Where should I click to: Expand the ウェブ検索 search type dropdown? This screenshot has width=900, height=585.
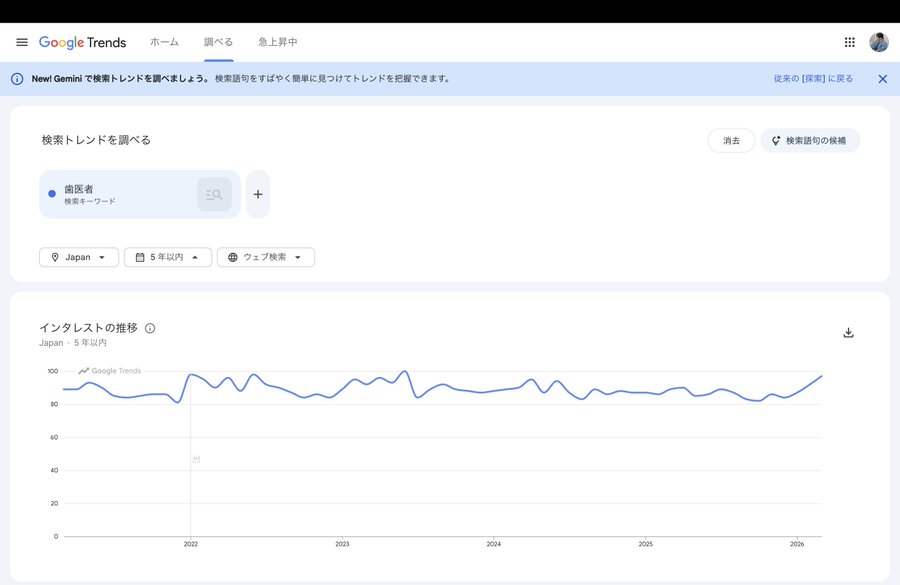tap(266, 257)
